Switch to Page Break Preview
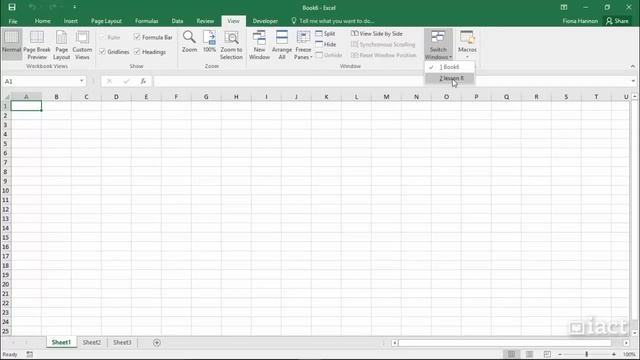This screenshot has width=640, height=360. [37, 44]
